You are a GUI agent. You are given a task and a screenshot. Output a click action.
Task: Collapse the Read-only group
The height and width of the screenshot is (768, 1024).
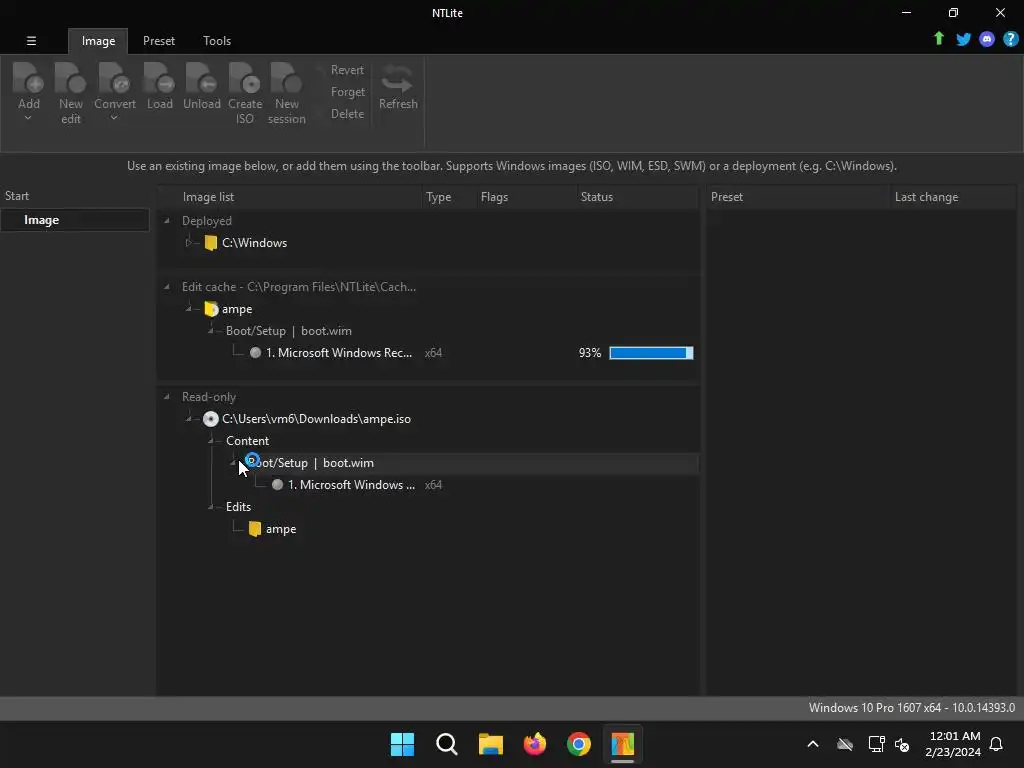pyautogui.click(x=167, y=397)
